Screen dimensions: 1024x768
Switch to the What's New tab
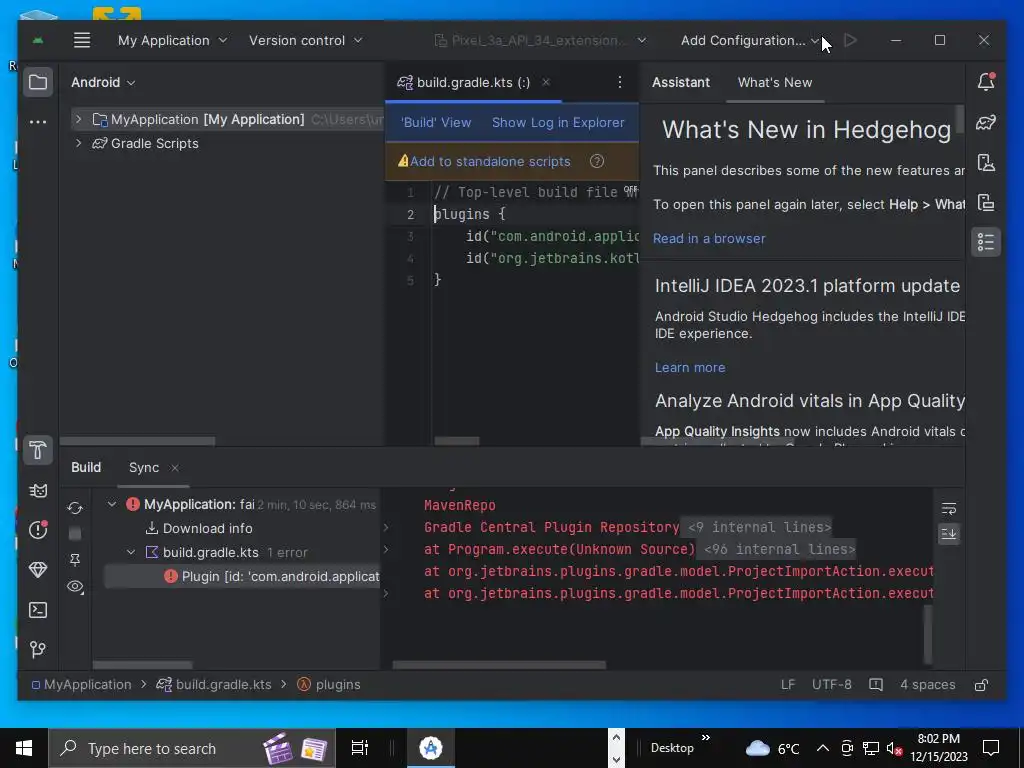pos(775,82)
